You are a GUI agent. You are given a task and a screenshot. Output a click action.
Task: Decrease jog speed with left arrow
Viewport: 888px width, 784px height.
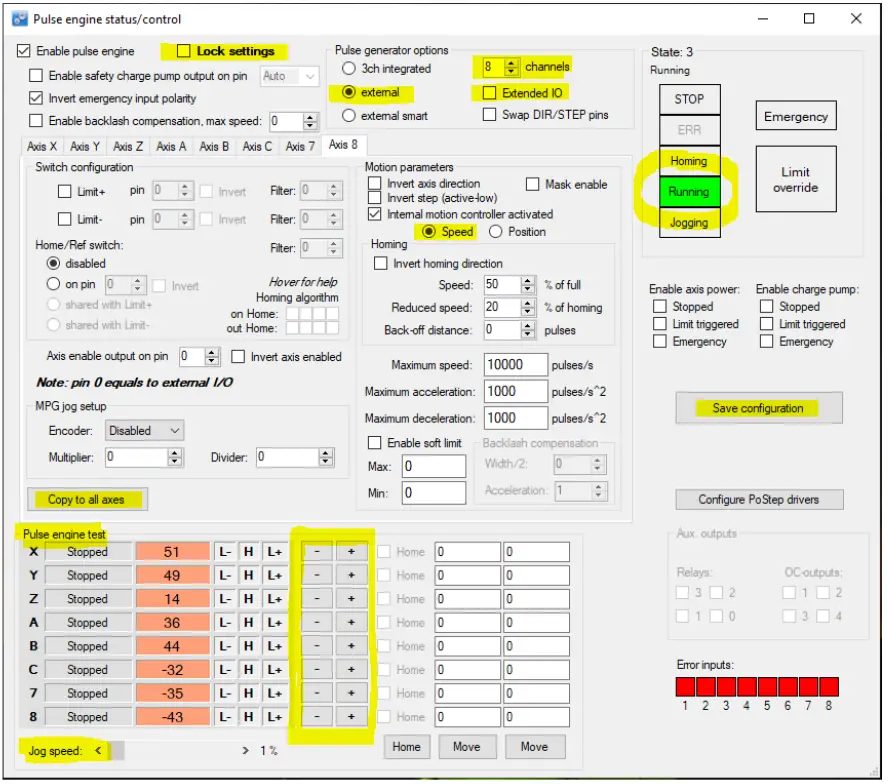coord(98,750)
